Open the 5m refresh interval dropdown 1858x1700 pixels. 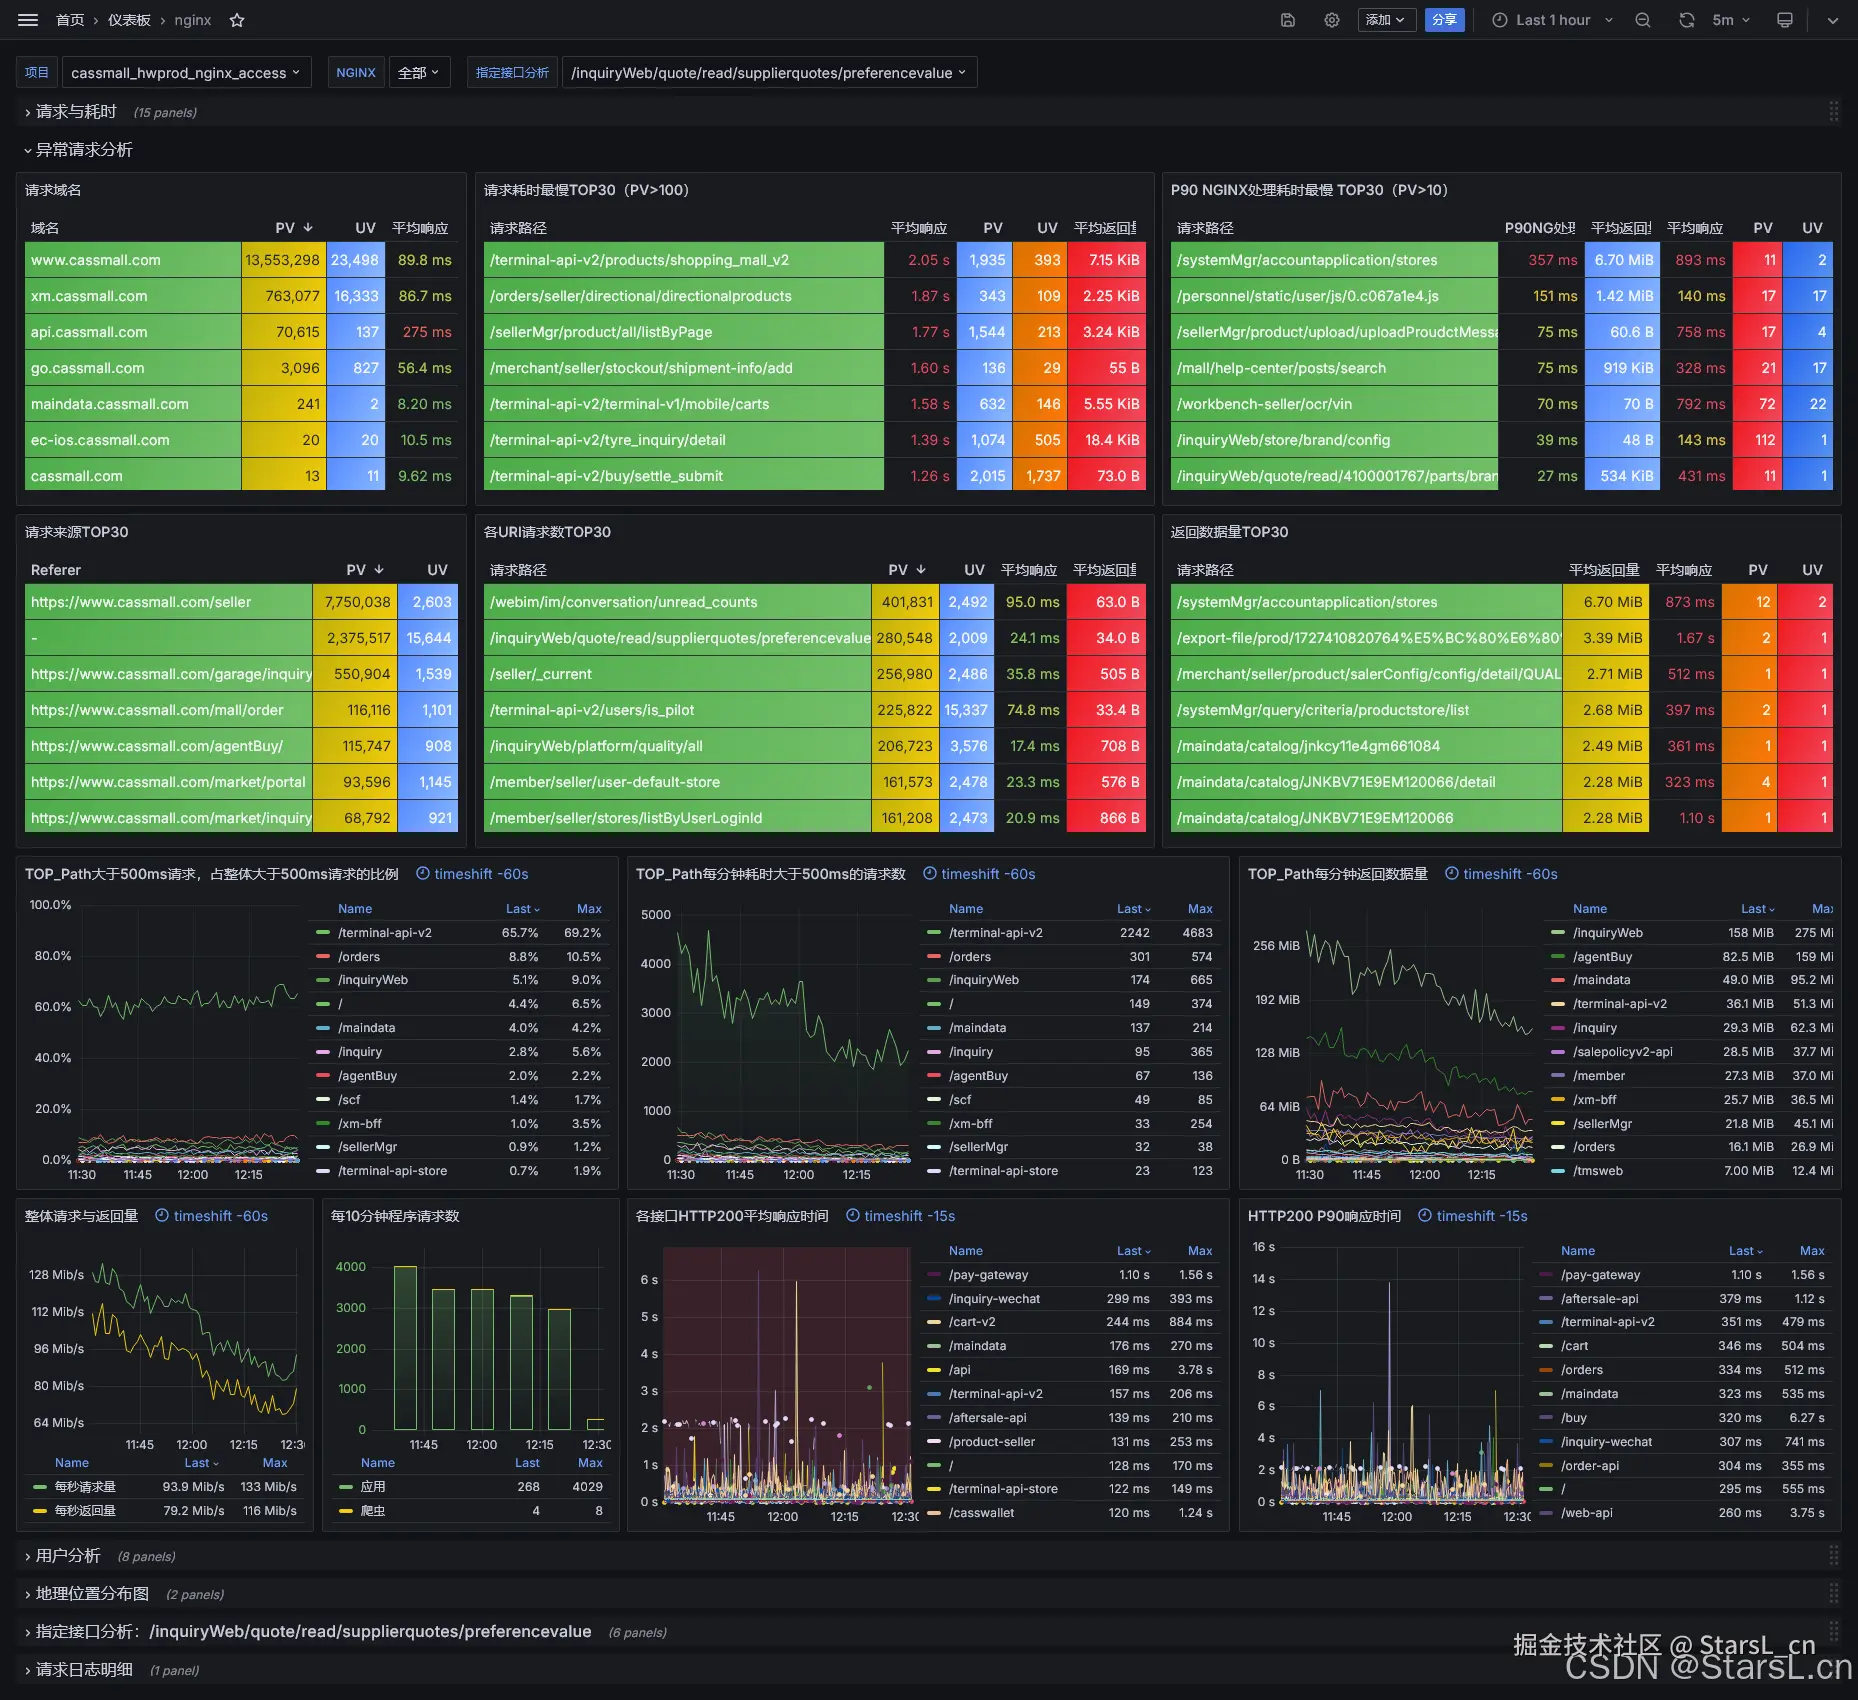(x=1731, y=20)
